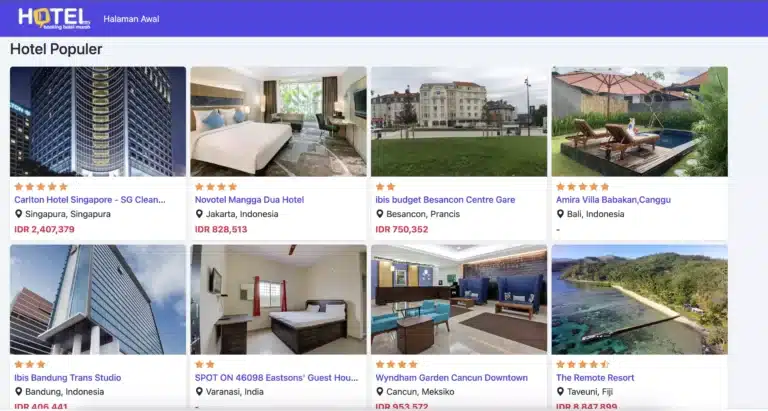The height and width of the screenshot is (411, 768).
Task: Click location pin icon beside Singapura, Singapura
Action: [x=19, y=214]
